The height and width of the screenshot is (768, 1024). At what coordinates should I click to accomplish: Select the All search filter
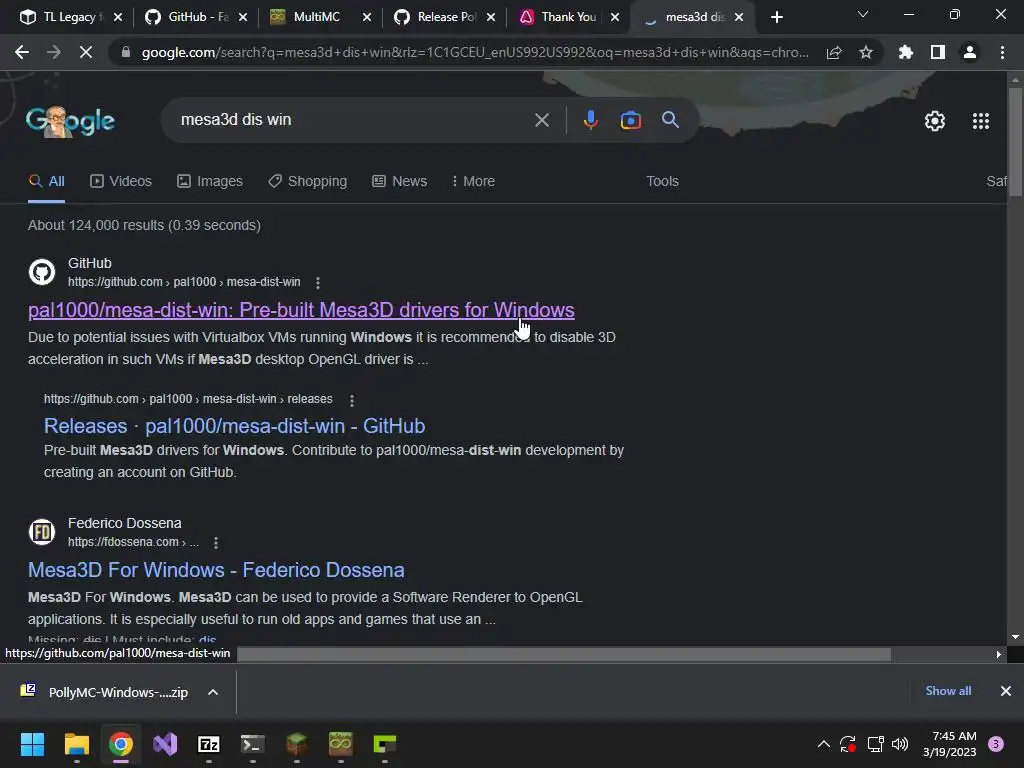click(x=46, y=182)
